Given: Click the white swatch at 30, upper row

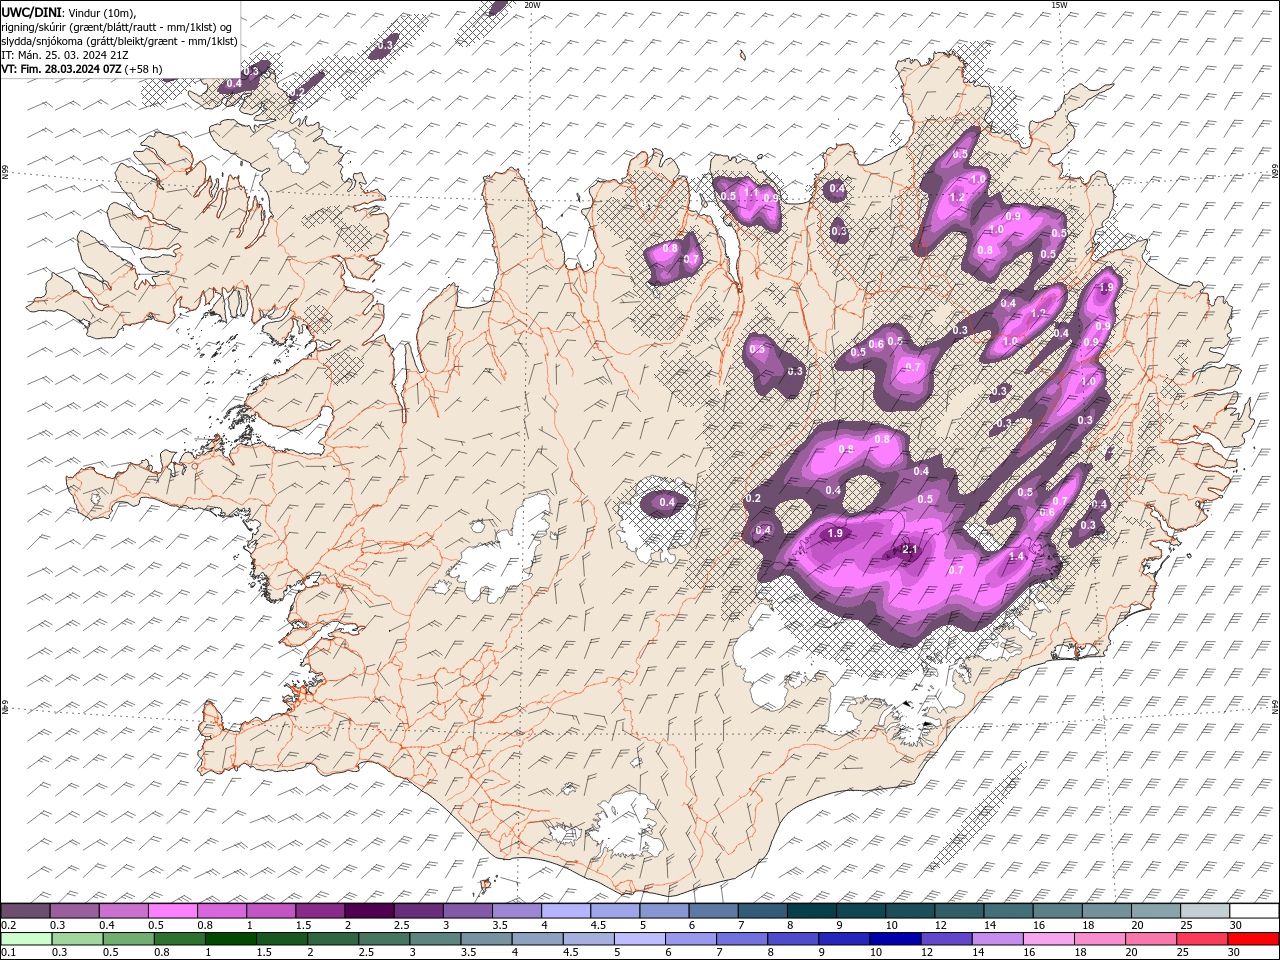Looking at the screenshot, I should tap(1254, 911).
